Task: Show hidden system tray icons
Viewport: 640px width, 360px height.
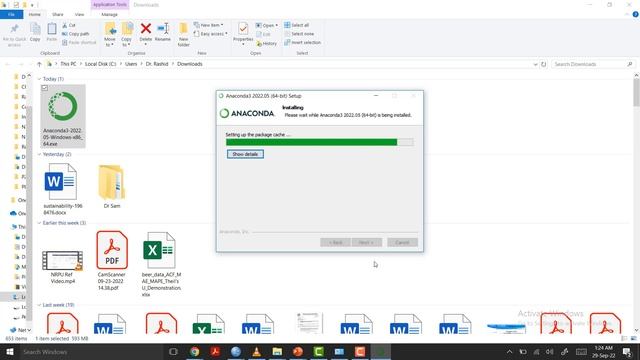Action: coord(509,351)
